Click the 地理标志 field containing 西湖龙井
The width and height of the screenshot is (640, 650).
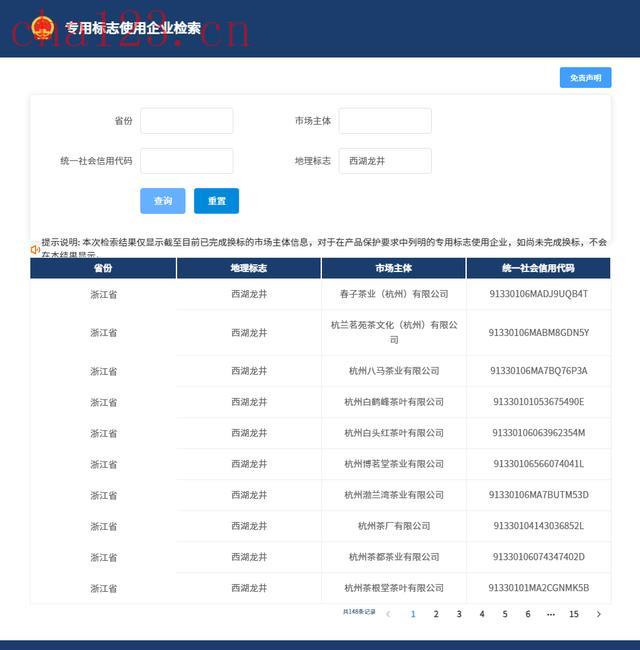[385, 161]
